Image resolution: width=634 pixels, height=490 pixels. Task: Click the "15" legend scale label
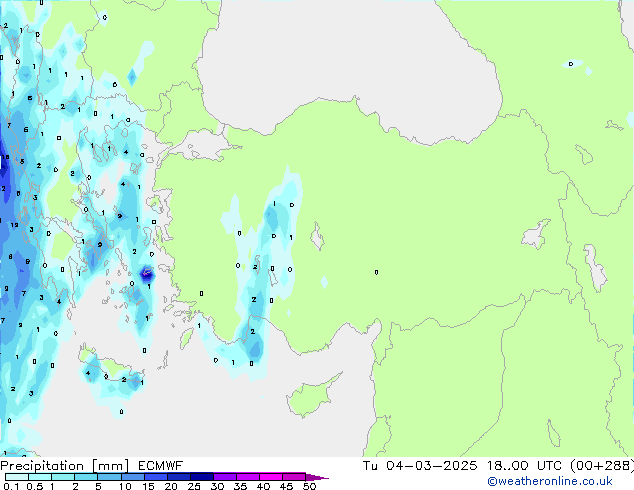148,486
